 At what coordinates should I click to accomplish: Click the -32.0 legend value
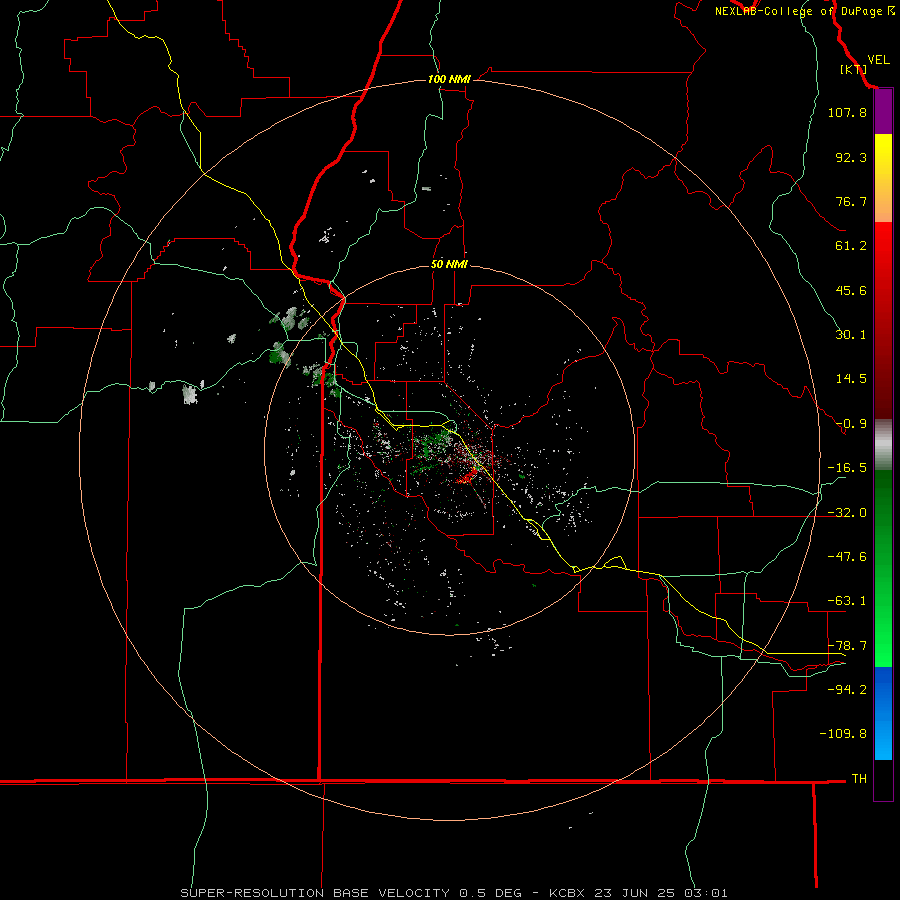coord(847,513)
